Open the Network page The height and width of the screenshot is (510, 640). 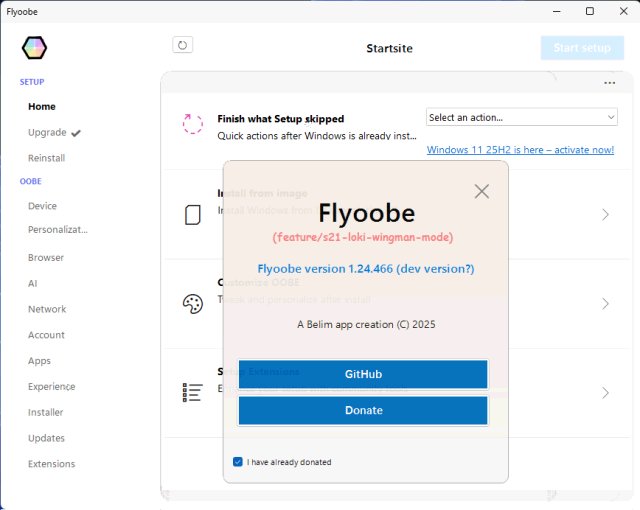[47, 309]
